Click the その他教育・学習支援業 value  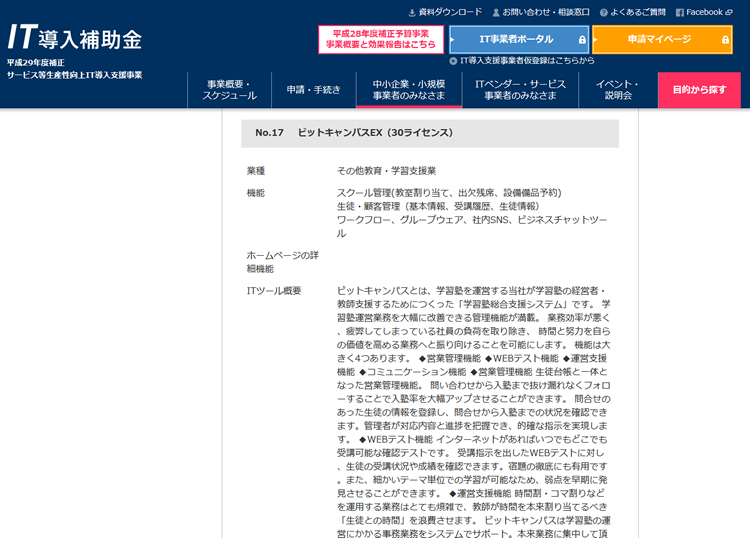coord(386,171)
